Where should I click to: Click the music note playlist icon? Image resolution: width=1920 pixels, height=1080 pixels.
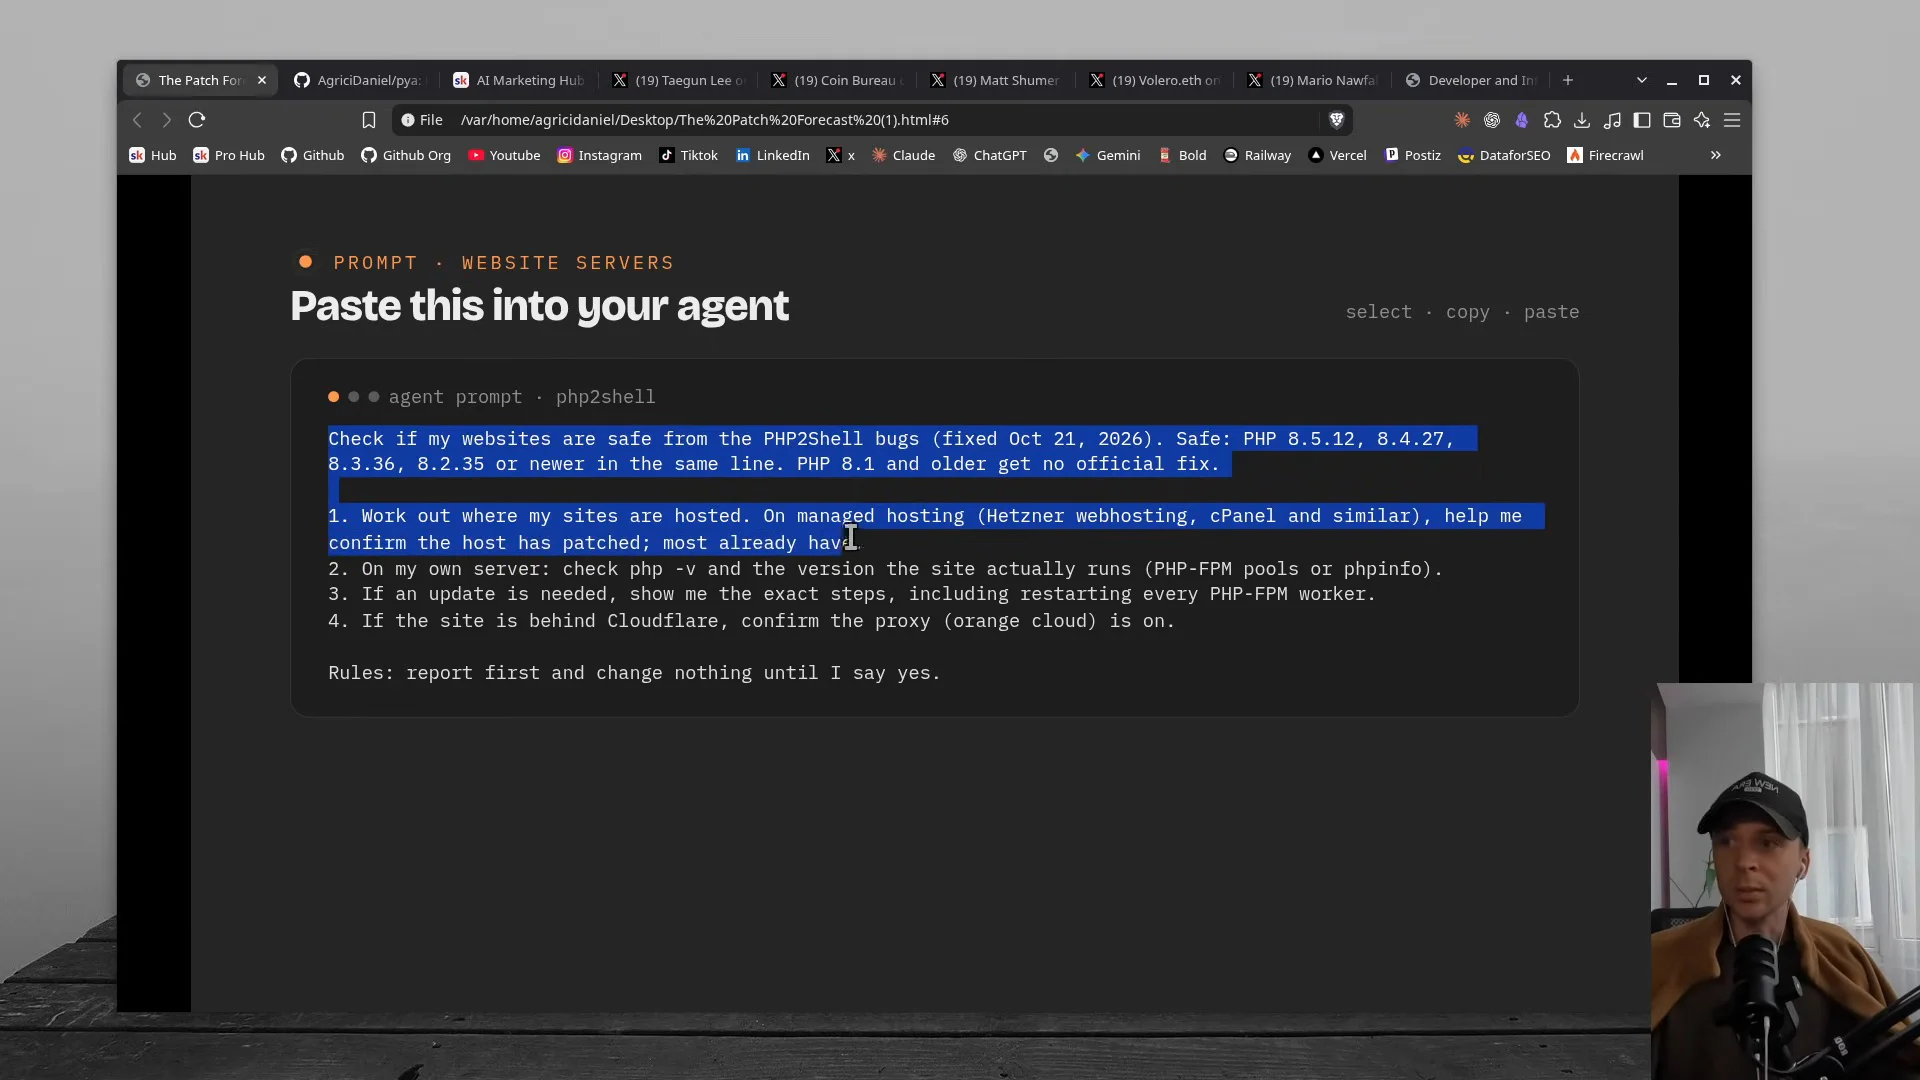(1612, 120)
